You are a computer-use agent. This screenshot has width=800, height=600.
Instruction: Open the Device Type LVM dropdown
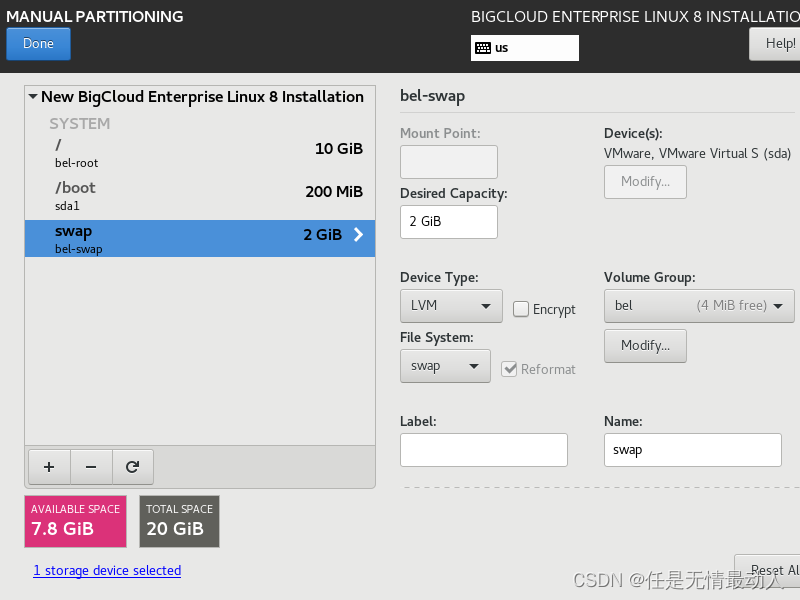click(451, 306)
